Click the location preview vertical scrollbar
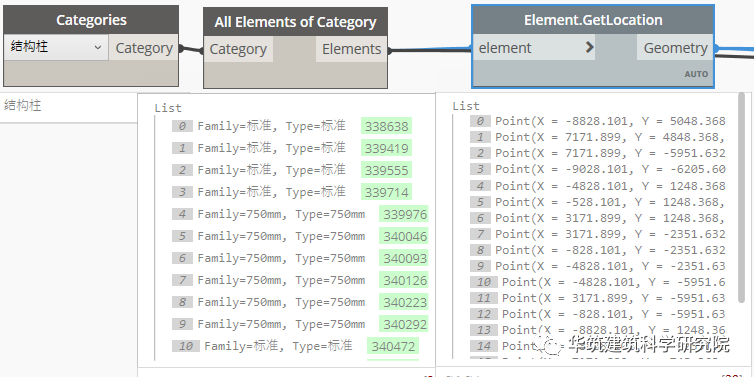The width and height of the screenshot is (754, 377). pyautogui.click(x=741, y=198)
